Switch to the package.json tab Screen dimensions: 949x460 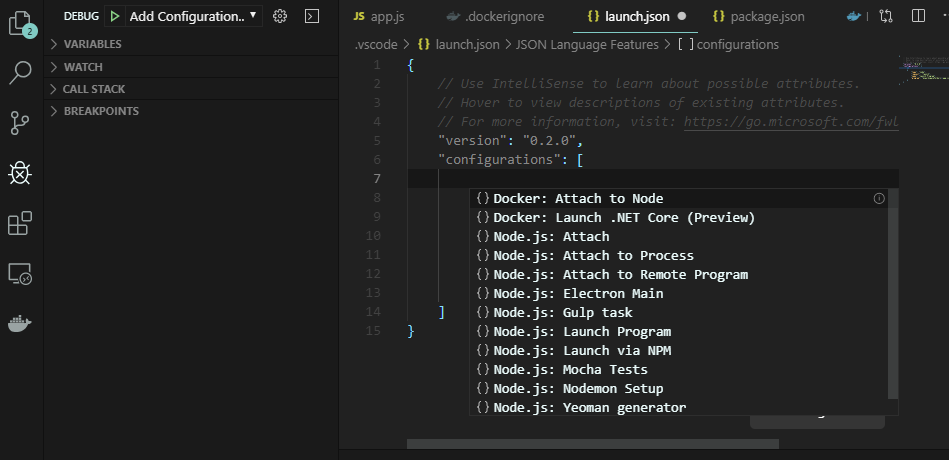[x=759, y=16]
